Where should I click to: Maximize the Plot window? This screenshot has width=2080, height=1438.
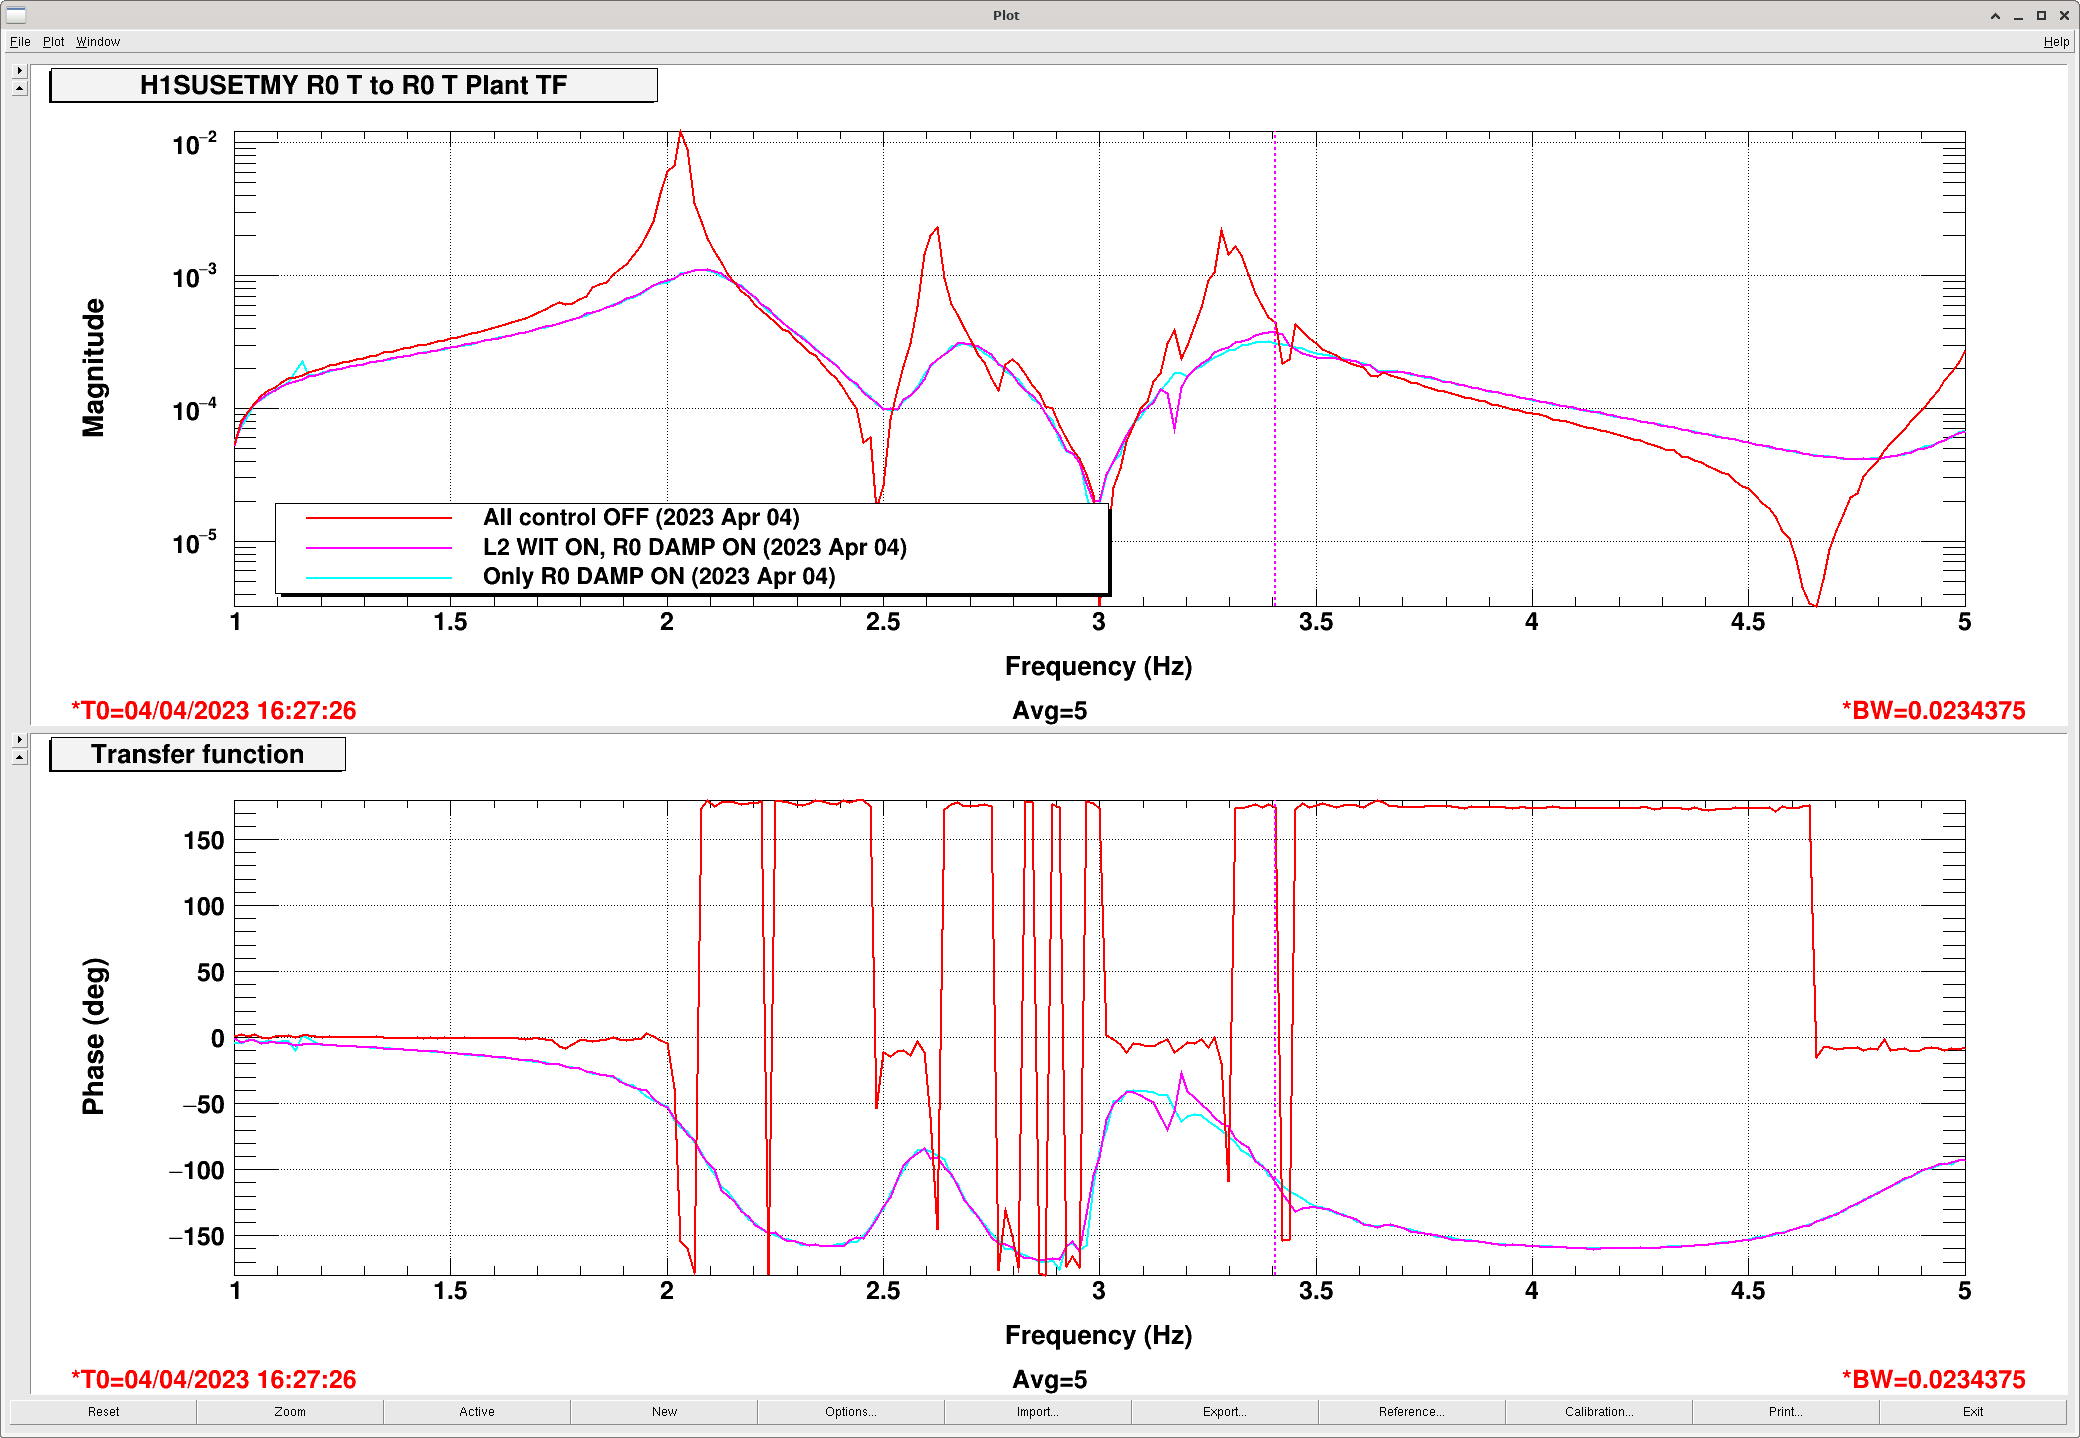2041,15
